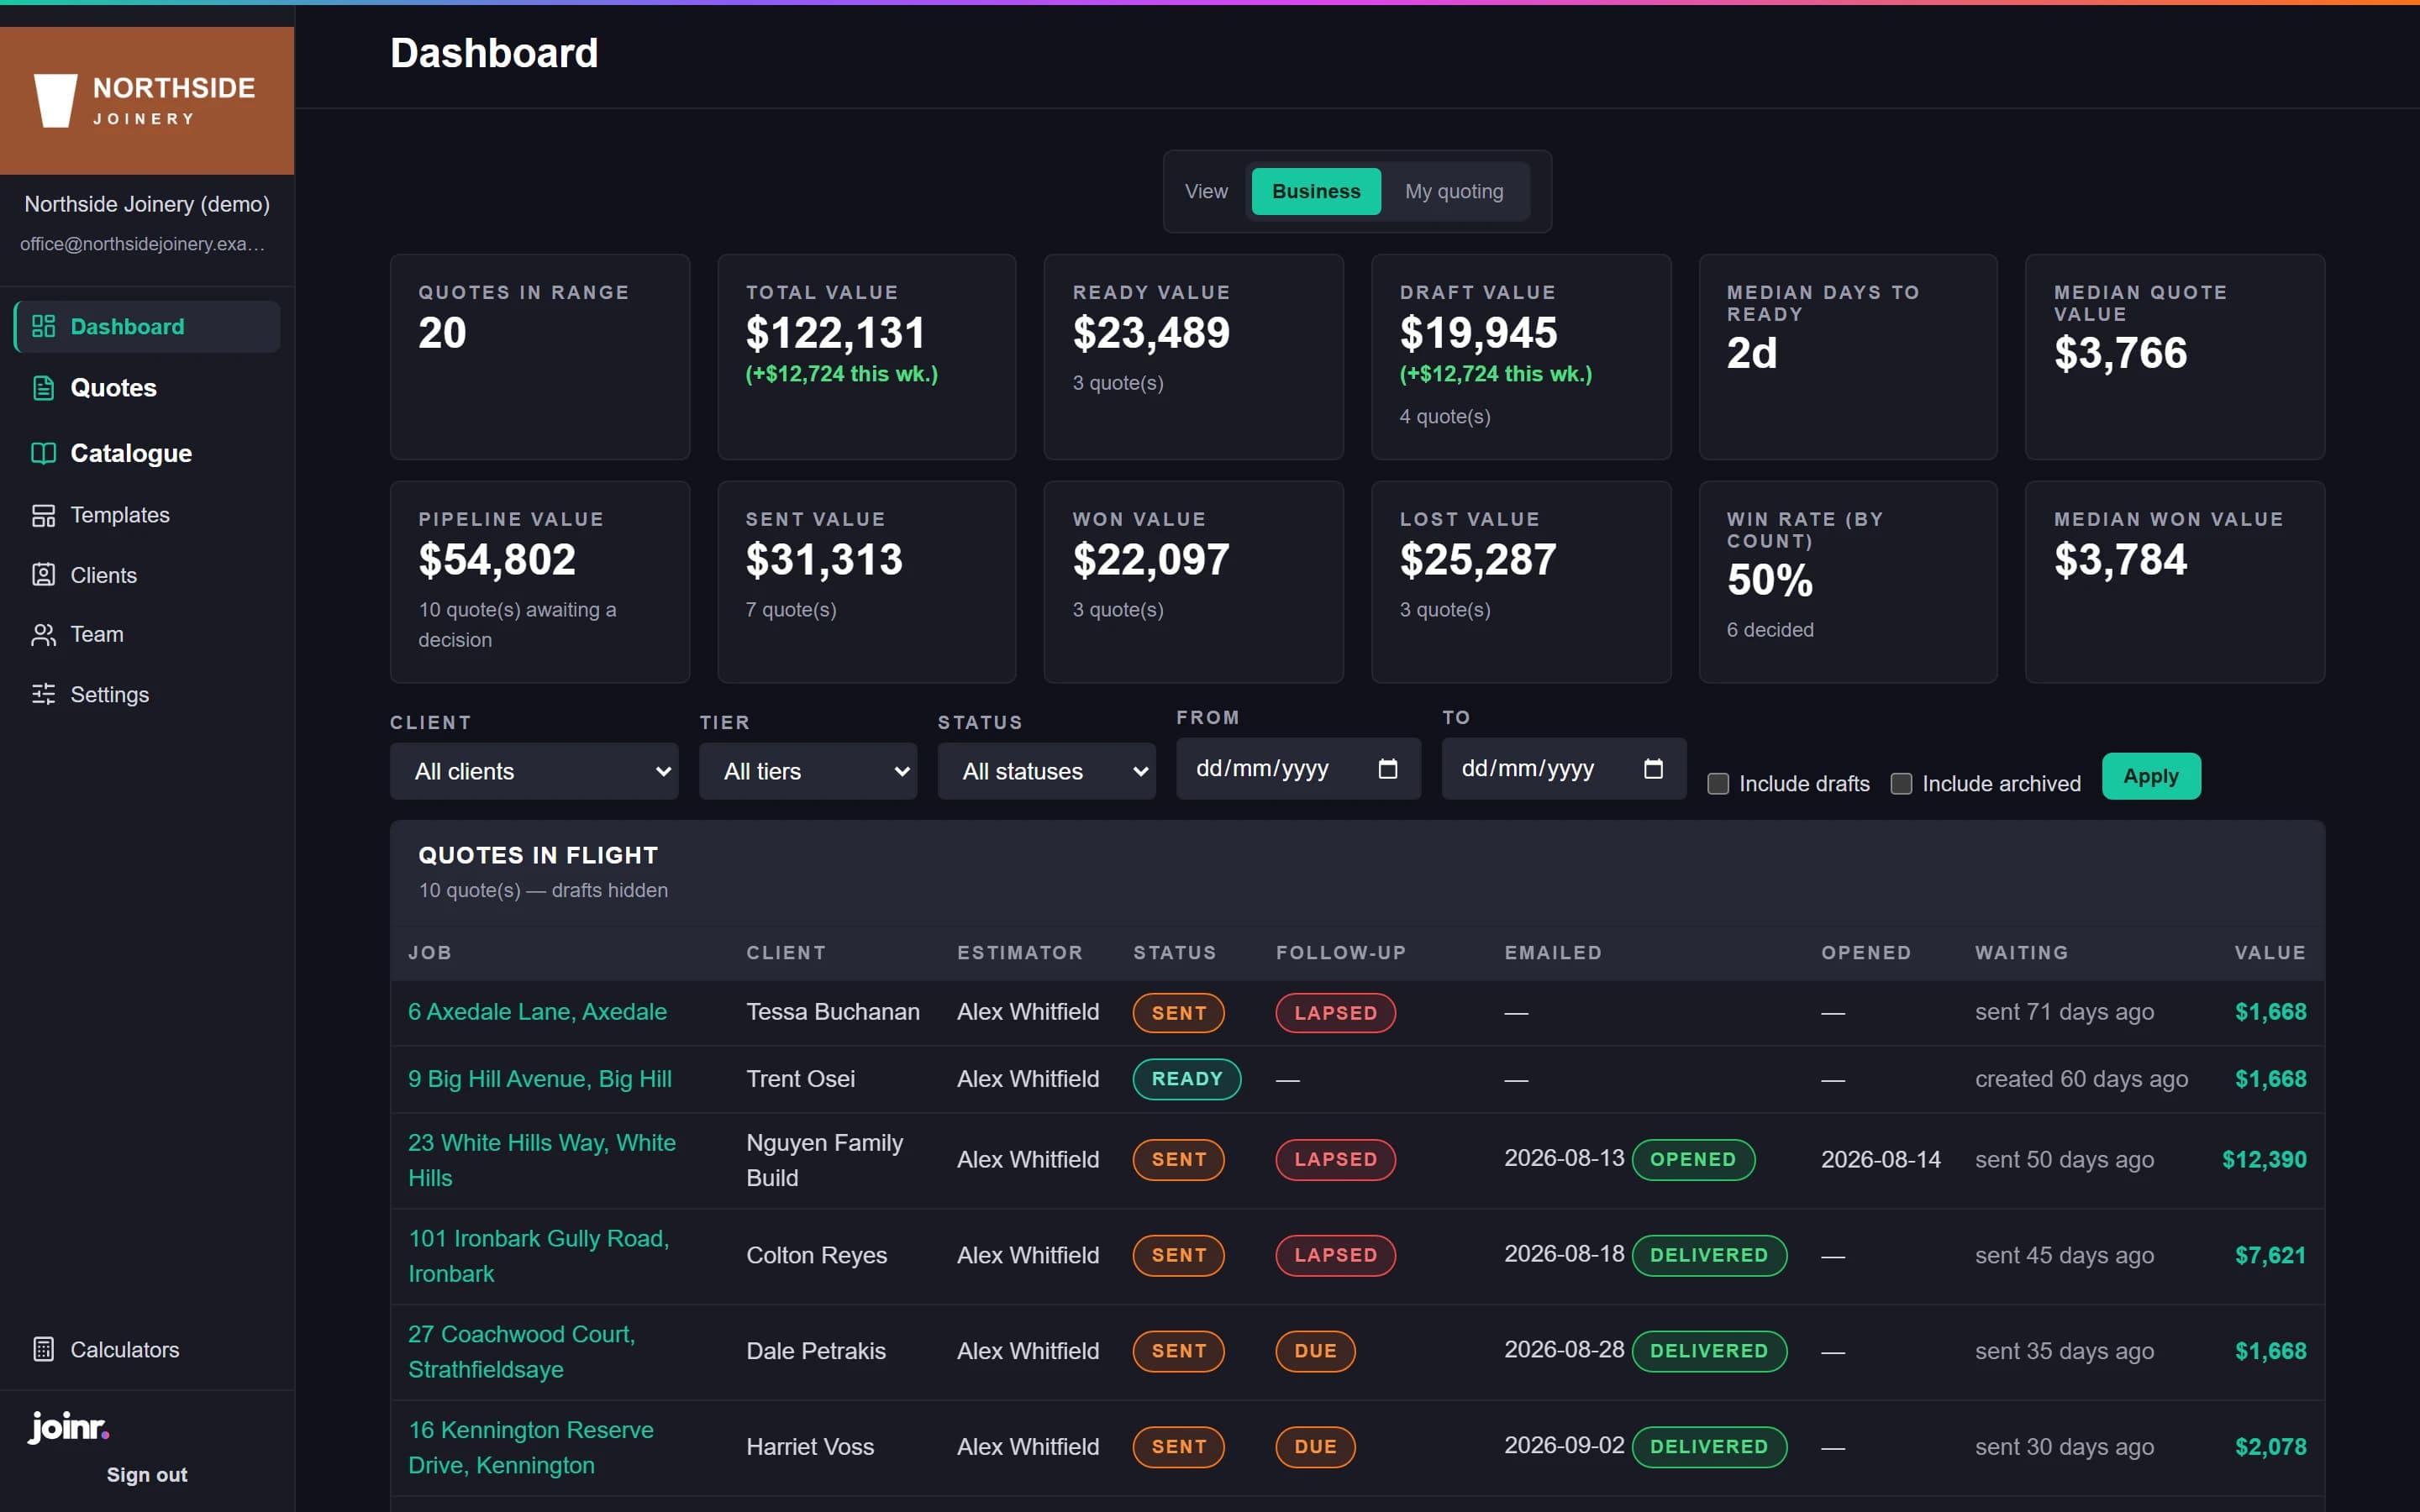Screen dimensions: 2420x1512
Task: Click the joinr. logo
Action: (68, 1426)
